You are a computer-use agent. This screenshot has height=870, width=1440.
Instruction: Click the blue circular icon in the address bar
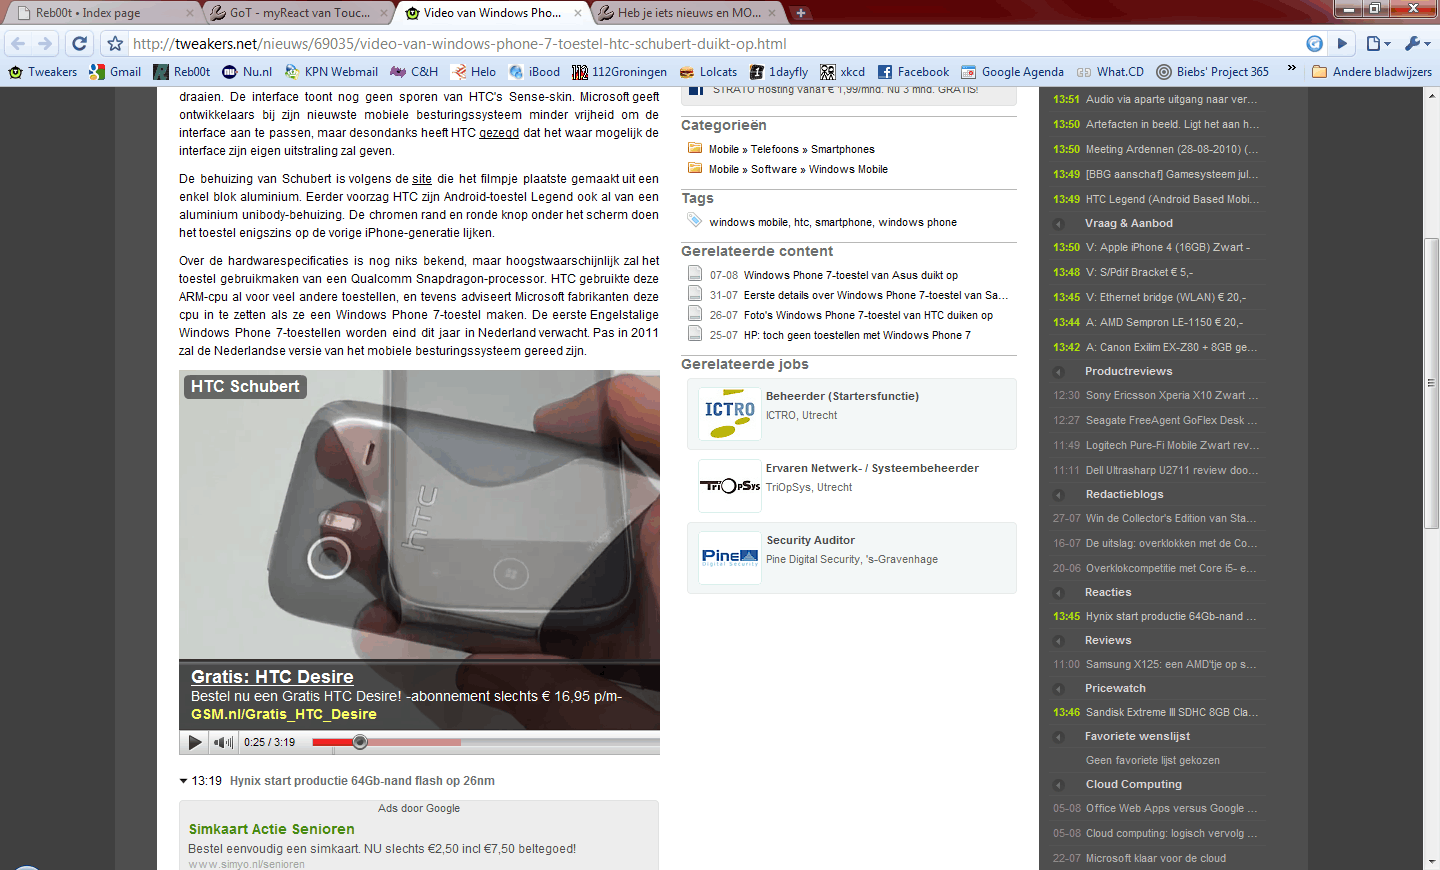coord(1315,44)
